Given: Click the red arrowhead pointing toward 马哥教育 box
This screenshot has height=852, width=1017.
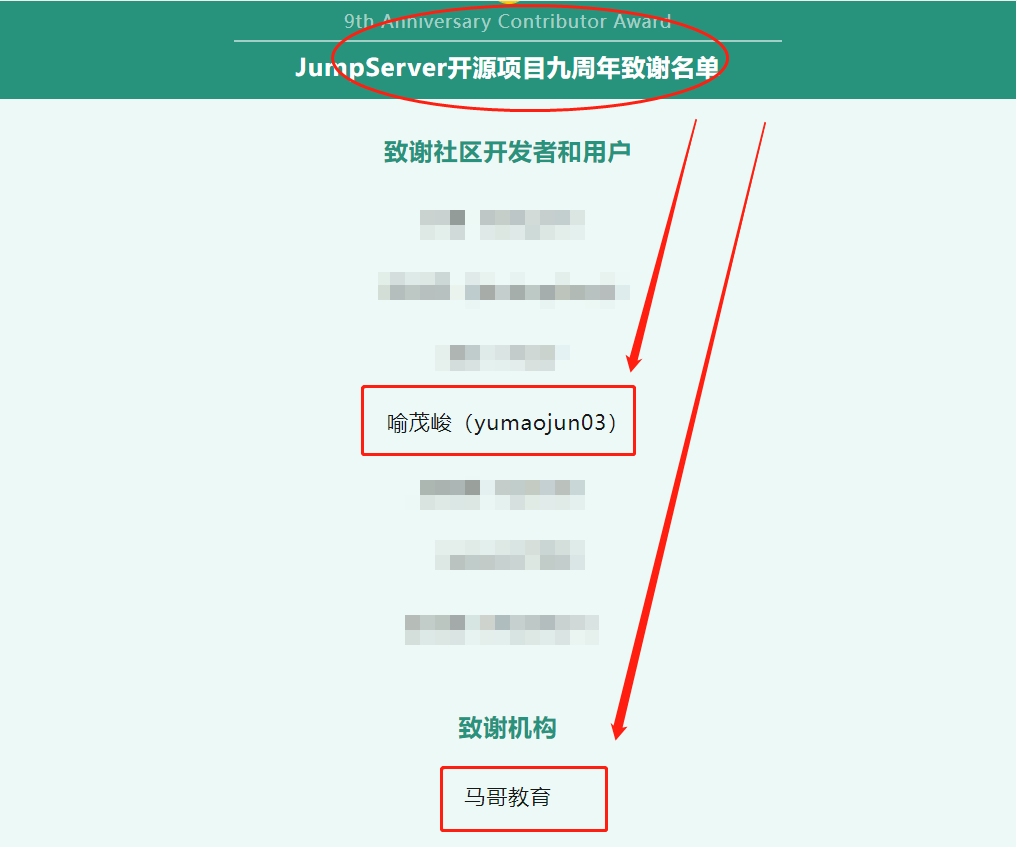Looking at the screenshot, I should (619, 730).
